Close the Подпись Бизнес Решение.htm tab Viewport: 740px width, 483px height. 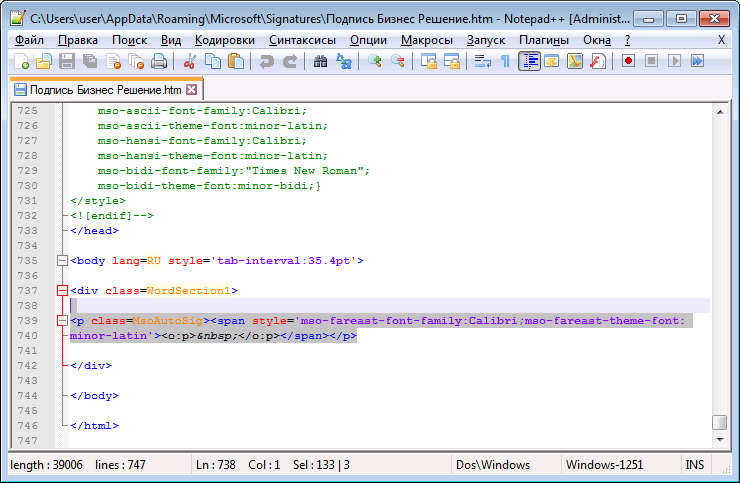[192, 90]
